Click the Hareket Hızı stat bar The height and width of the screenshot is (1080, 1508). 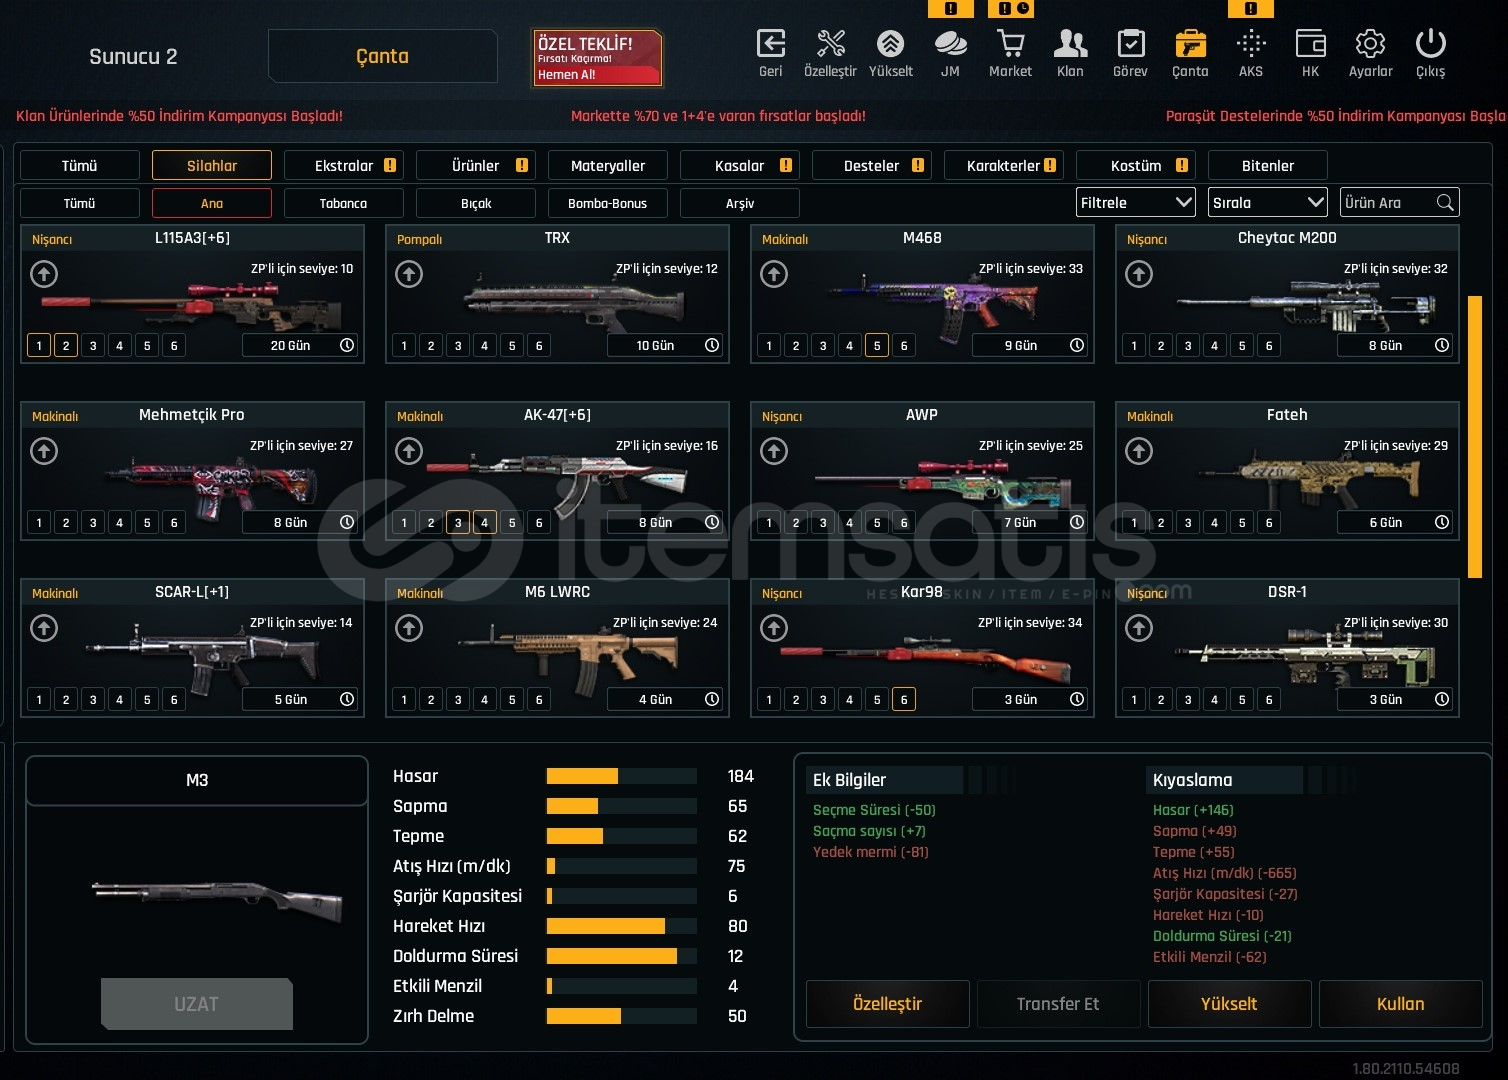click(x=621, y=926)
